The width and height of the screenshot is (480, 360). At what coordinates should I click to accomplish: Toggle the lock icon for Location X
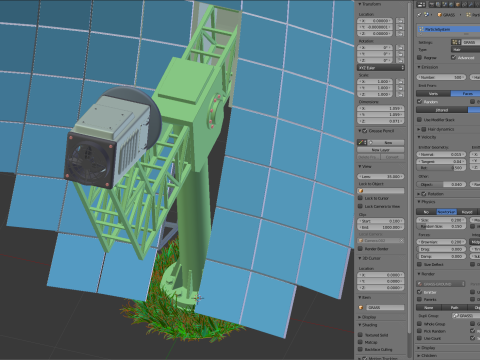[x=400, y=21]
